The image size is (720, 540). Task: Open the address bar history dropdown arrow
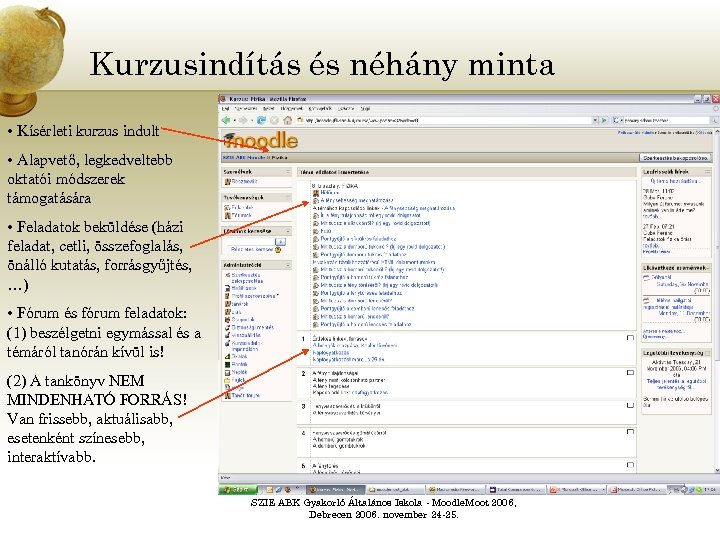[595, 120]
